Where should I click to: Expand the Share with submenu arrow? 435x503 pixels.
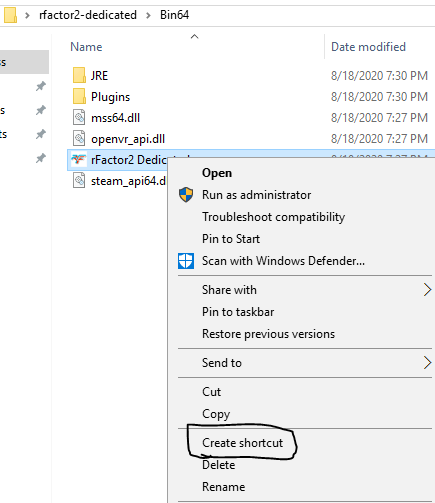(x=427, y=290)
